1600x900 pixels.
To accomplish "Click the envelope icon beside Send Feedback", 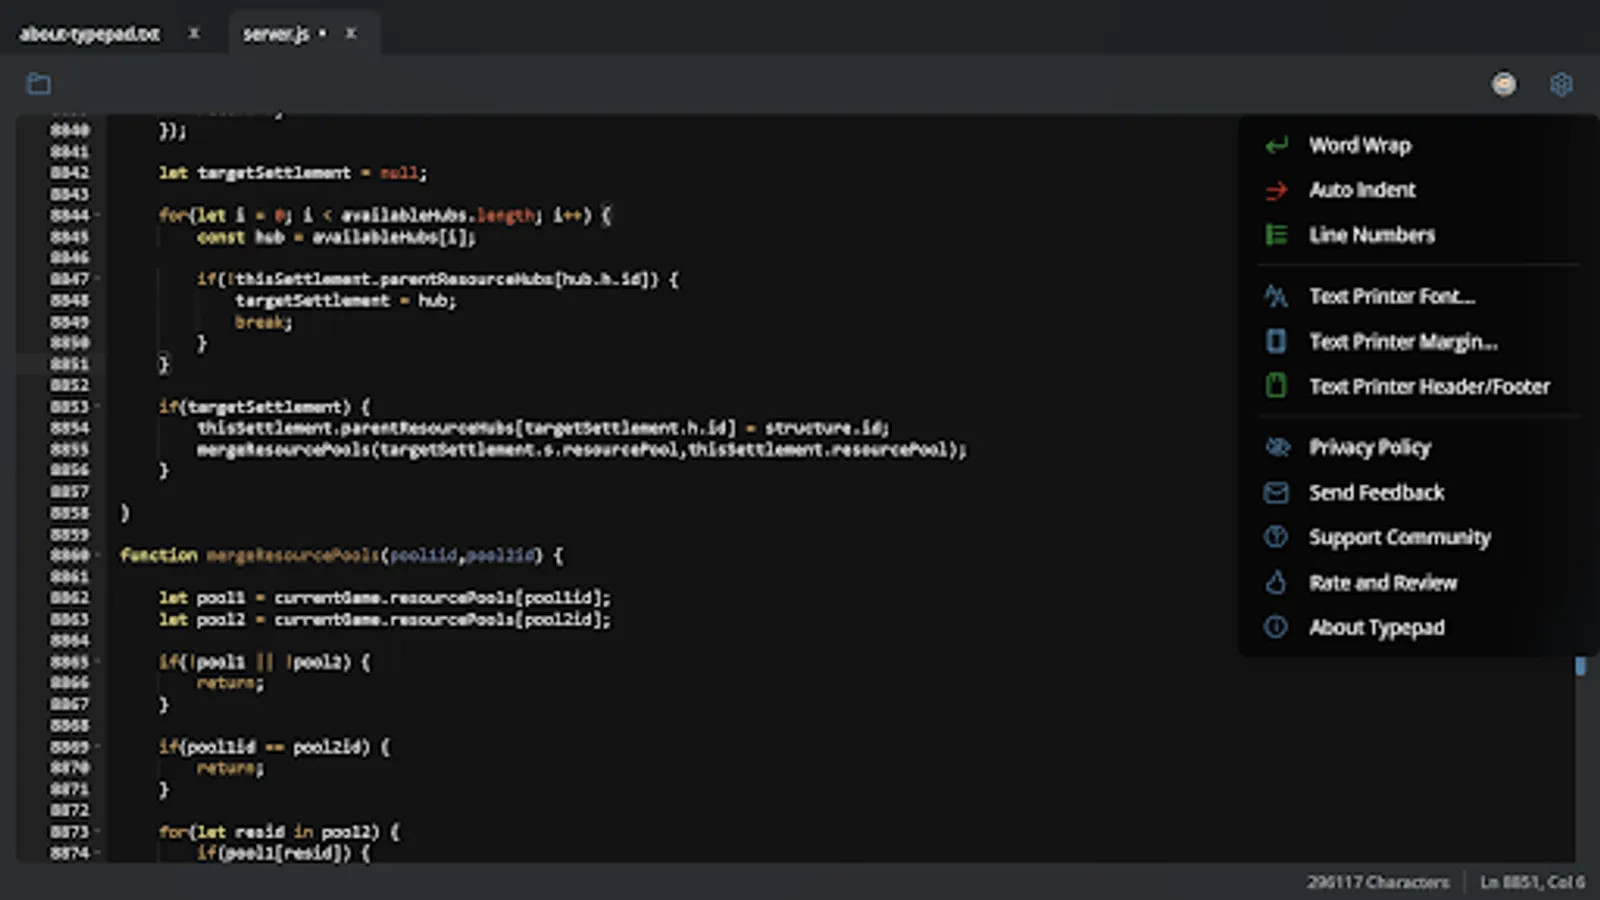I will tap(1276, 492).
